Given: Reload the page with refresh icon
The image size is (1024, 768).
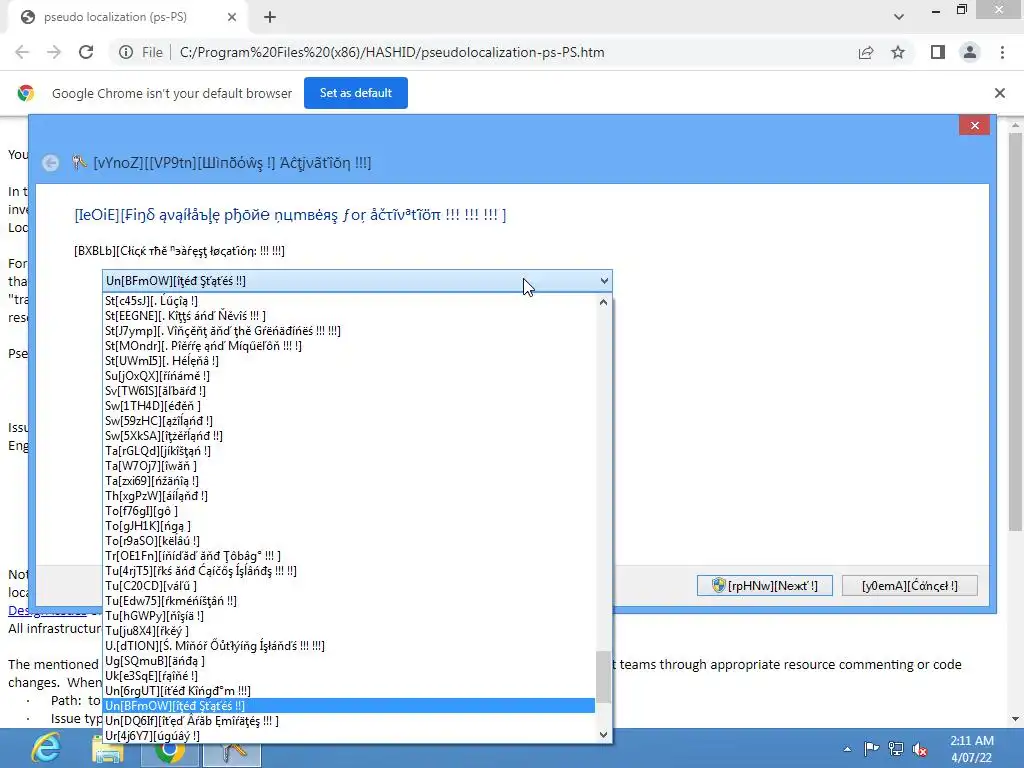Looking at the screenshot, I should [86, 52].
